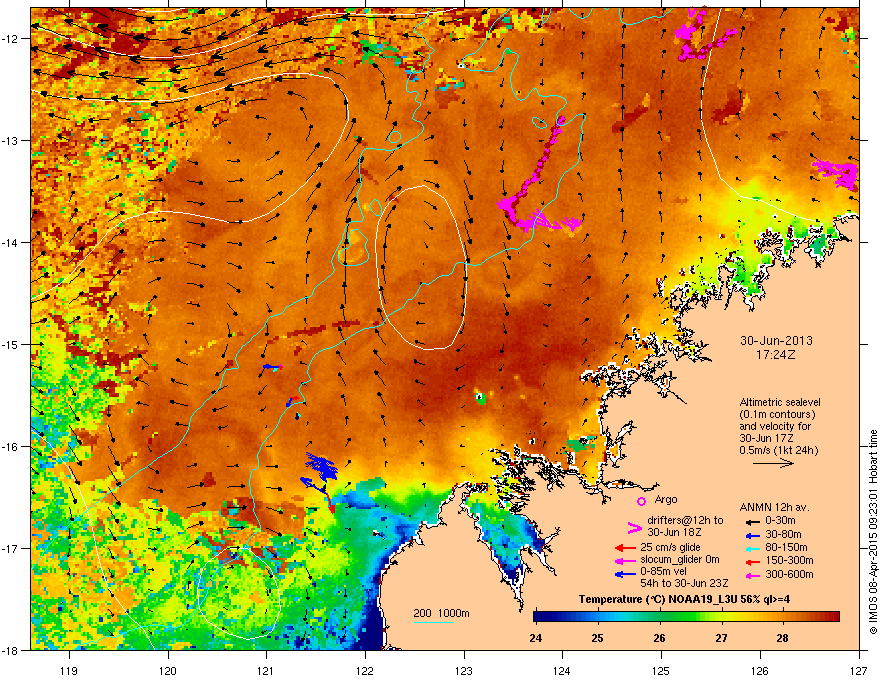Click the 'Temperature (°C) NOAA19_L3U' title
The height and width of the screenshot is (680, 880).
tap(652, 599)
